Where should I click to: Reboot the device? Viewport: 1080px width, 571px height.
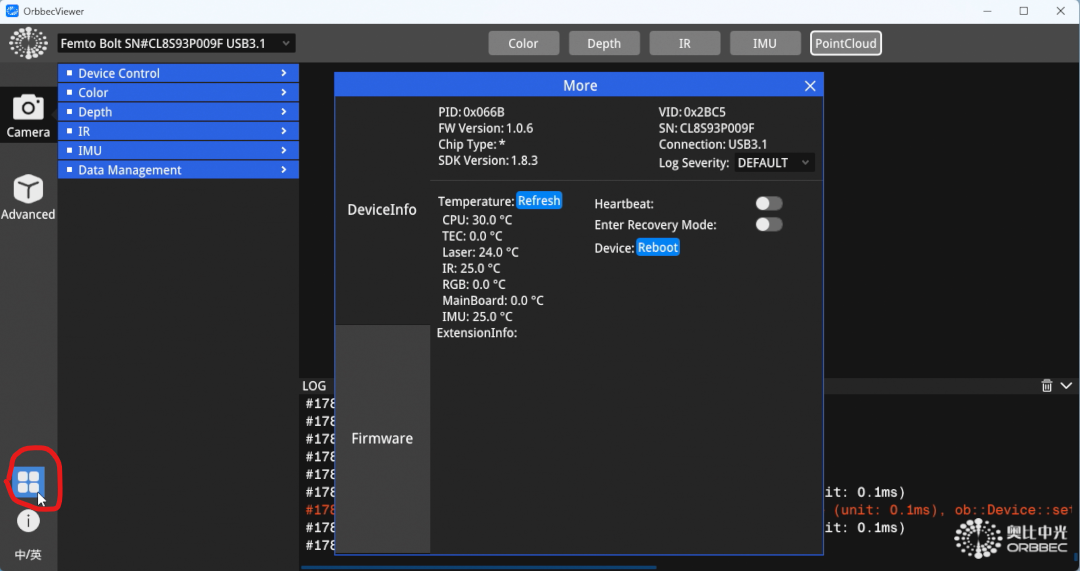[x=658, y=247]
